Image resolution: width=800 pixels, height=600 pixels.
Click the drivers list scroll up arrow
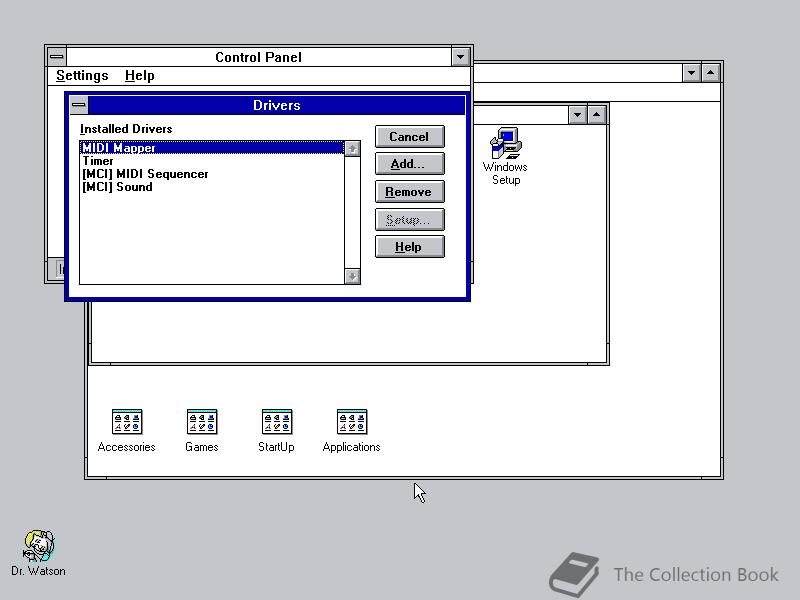[352, 149]
